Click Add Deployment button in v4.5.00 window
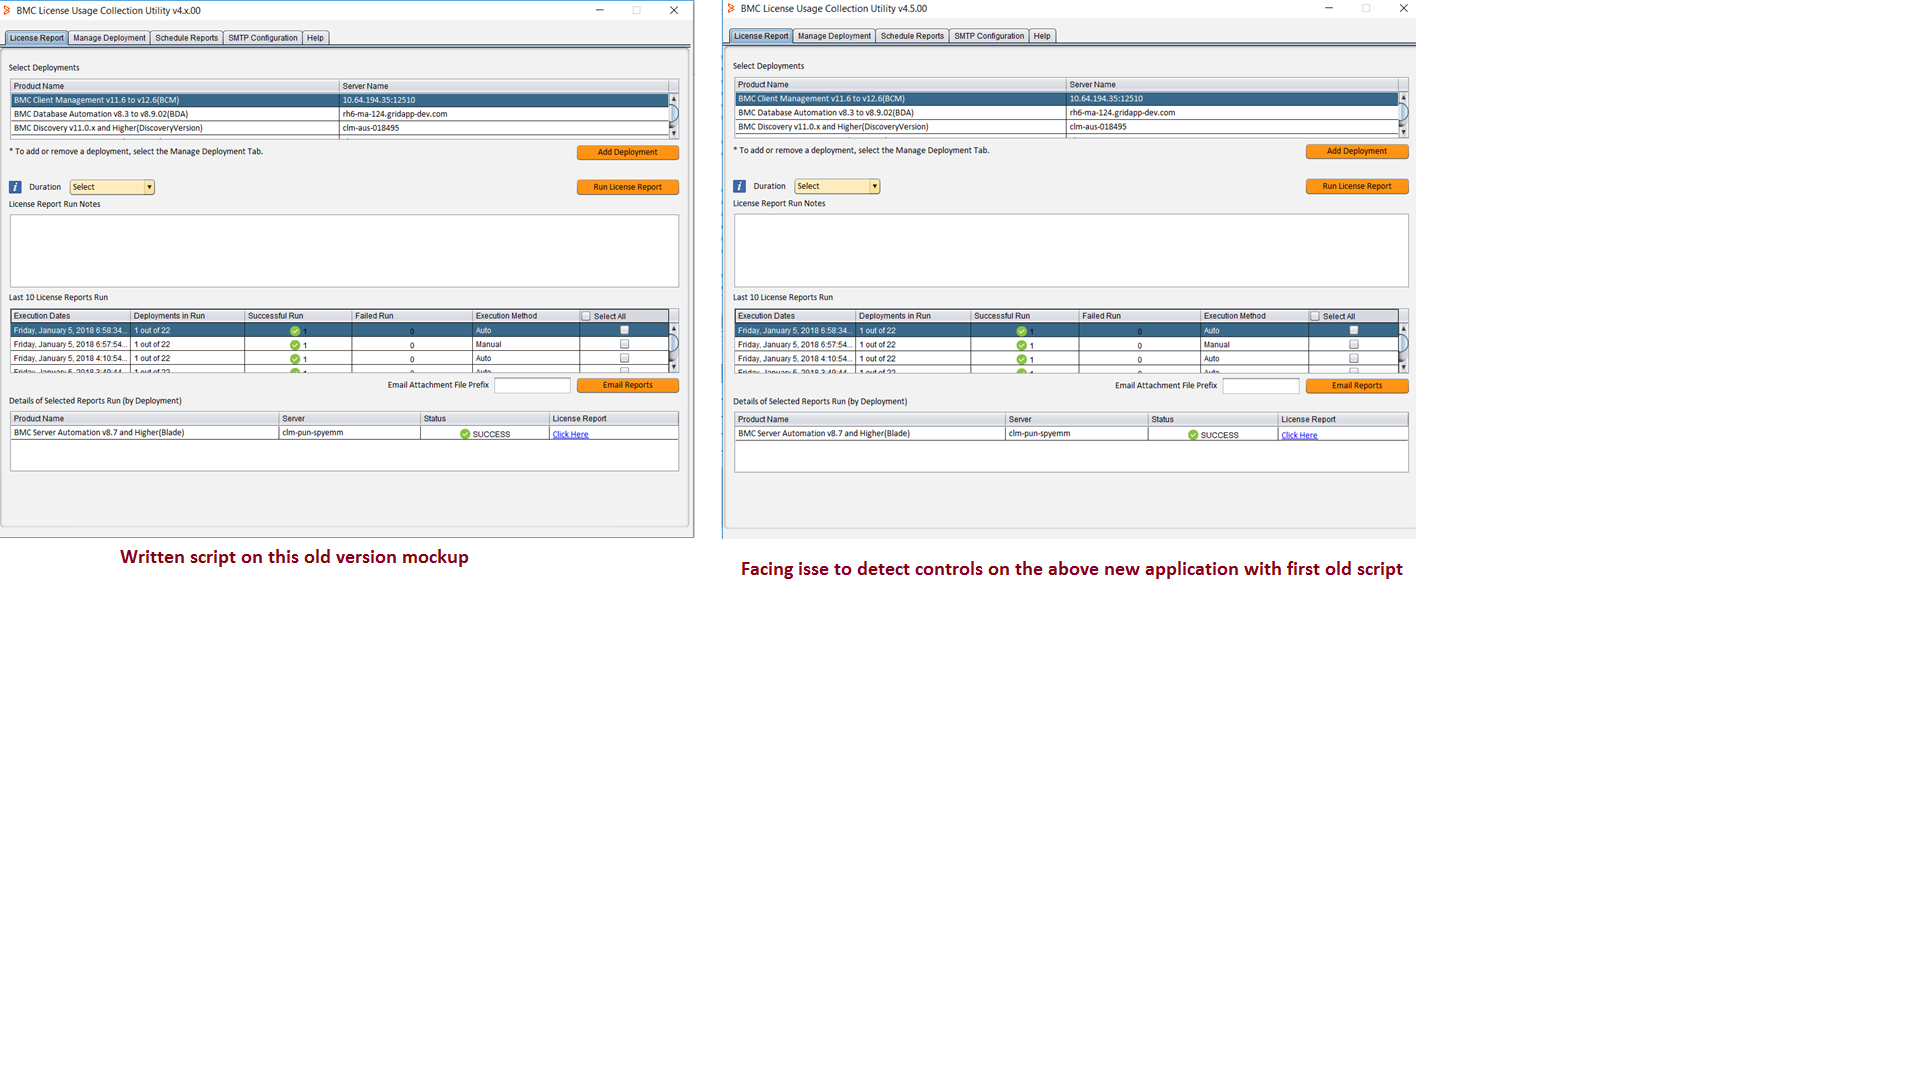 (x=1357, y=151)
